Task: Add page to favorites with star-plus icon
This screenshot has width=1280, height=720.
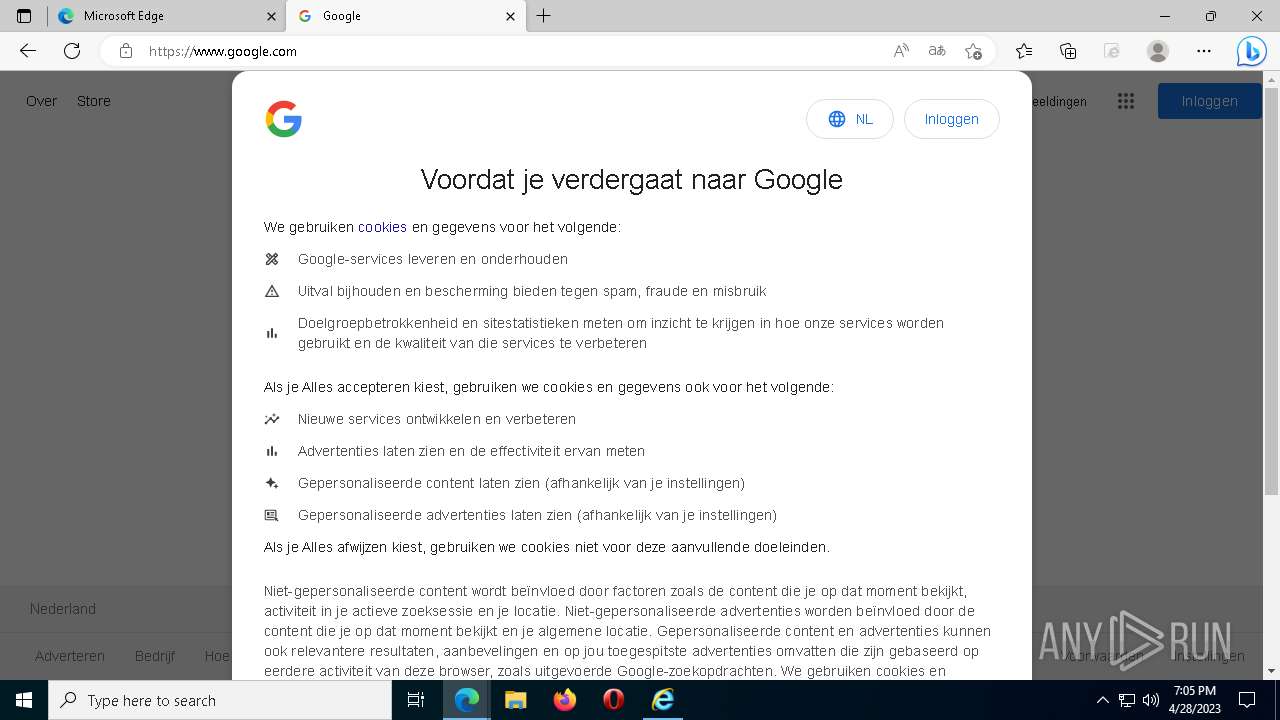Action: [973, 51]
